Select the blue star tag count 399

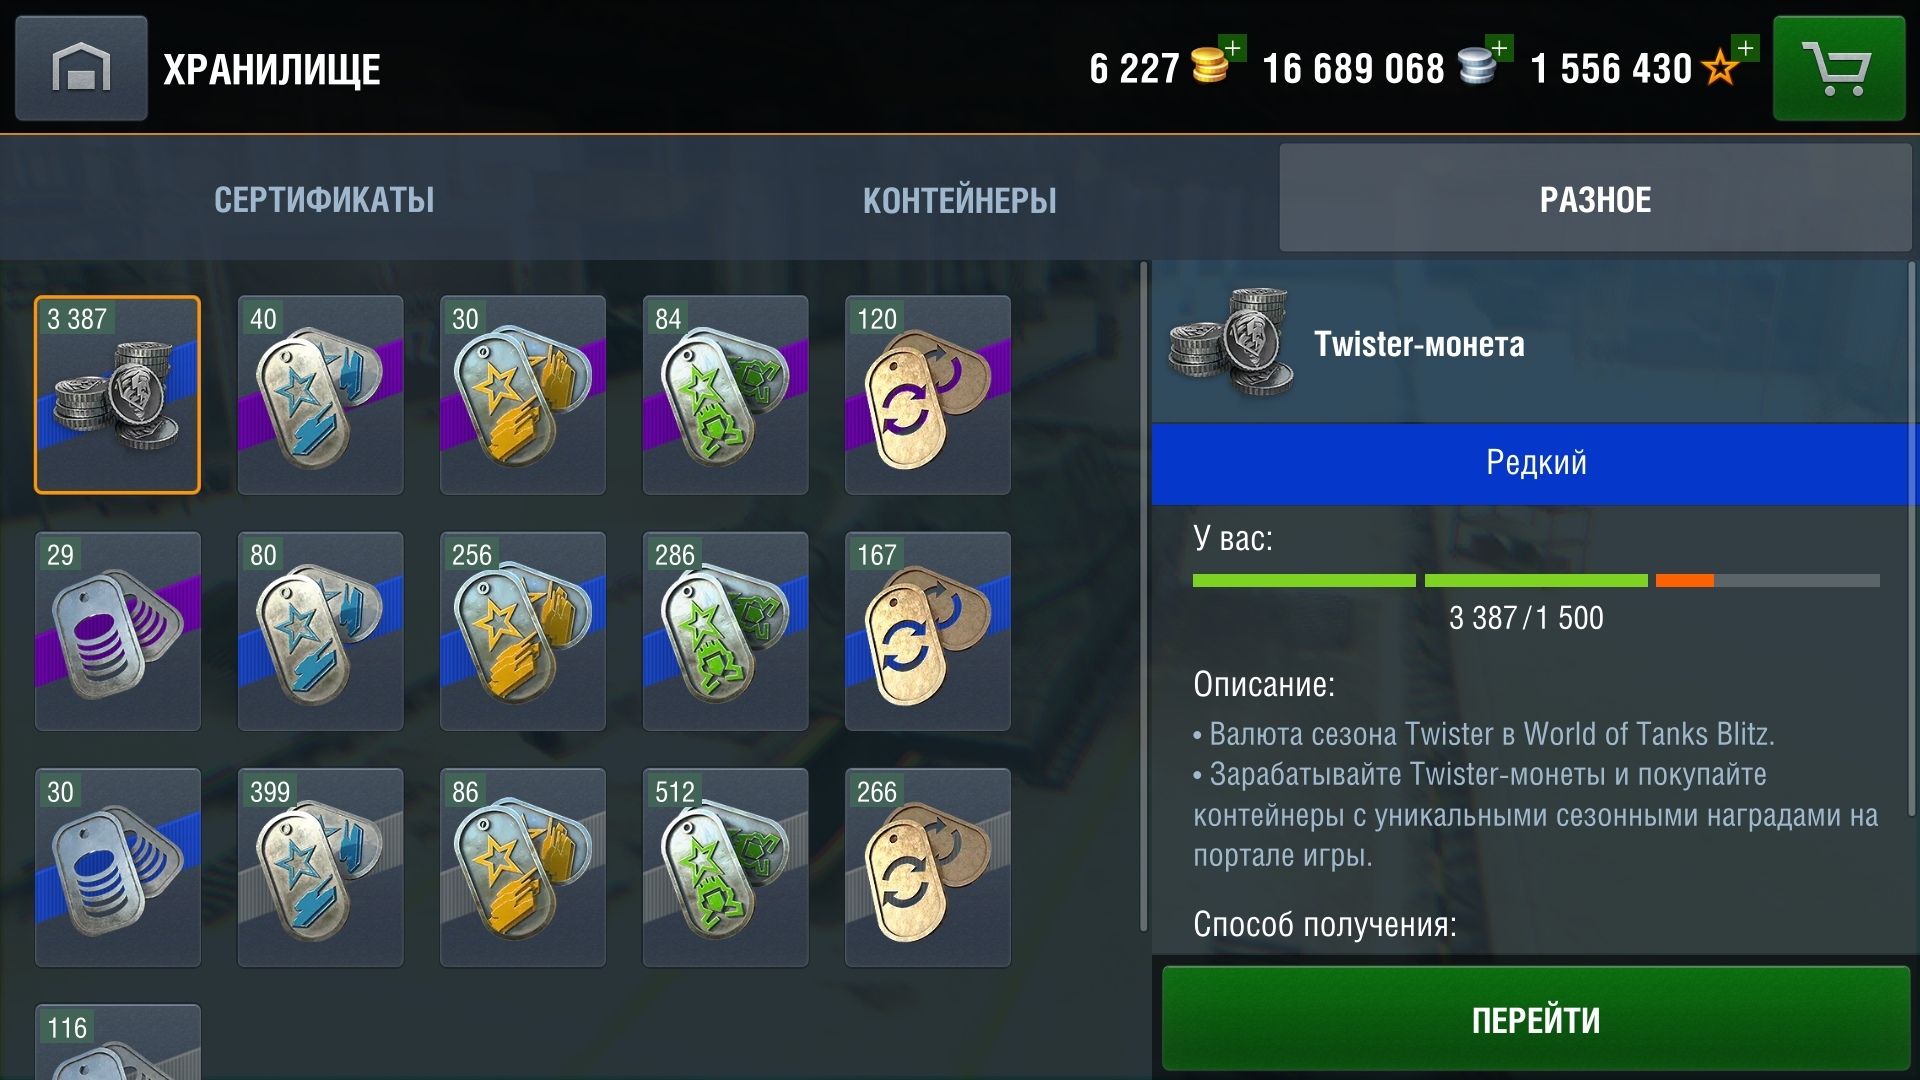(x=320, y=867)
